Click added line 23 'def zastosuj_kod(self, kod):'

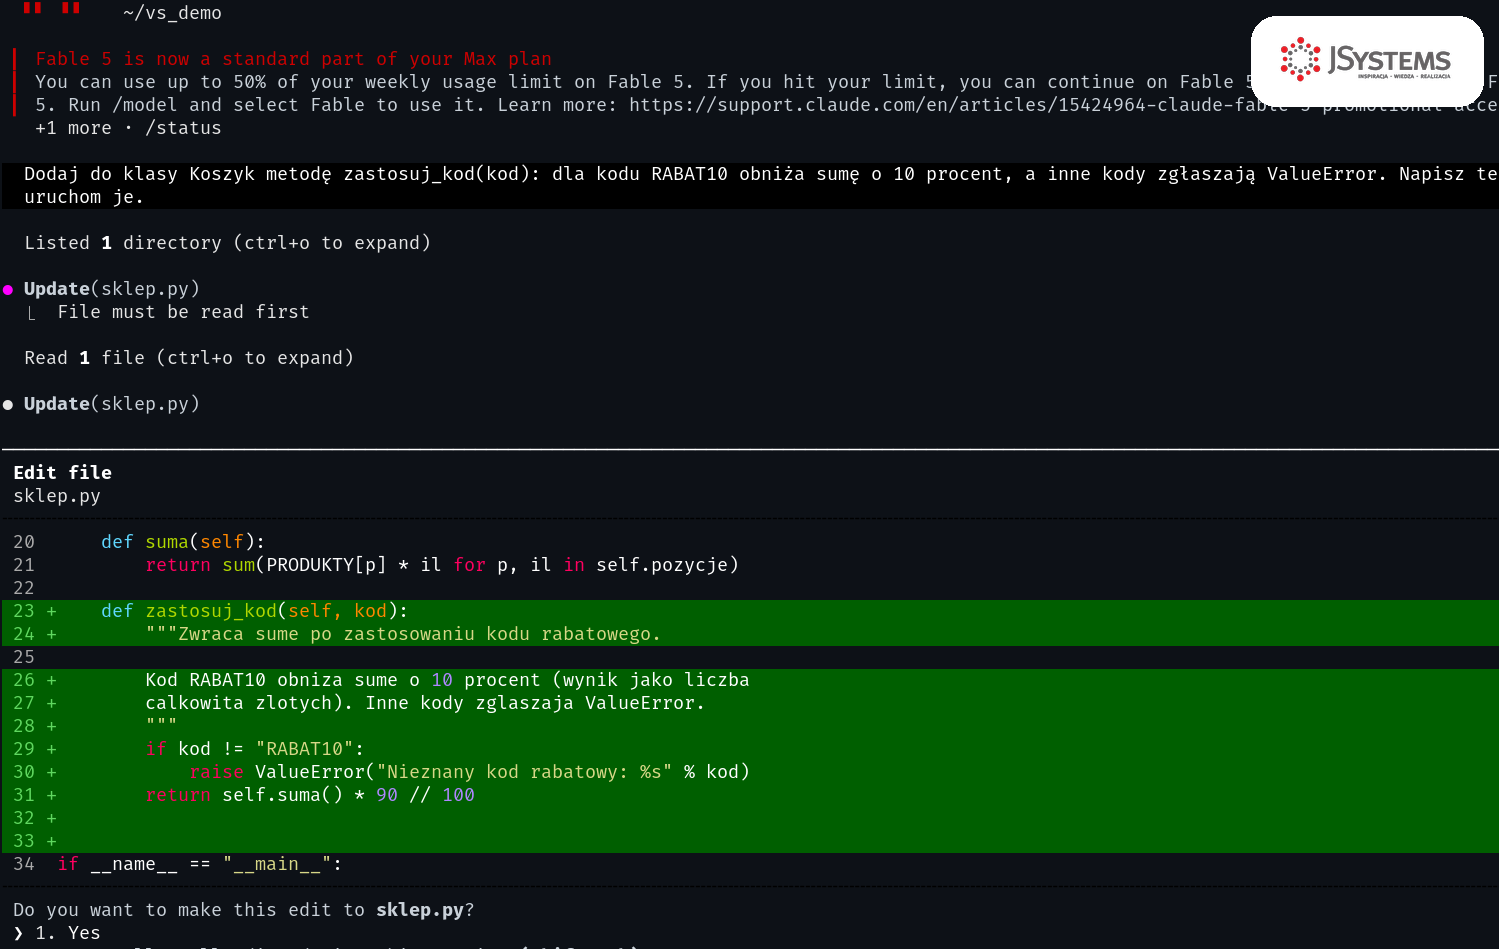point(254,611)
